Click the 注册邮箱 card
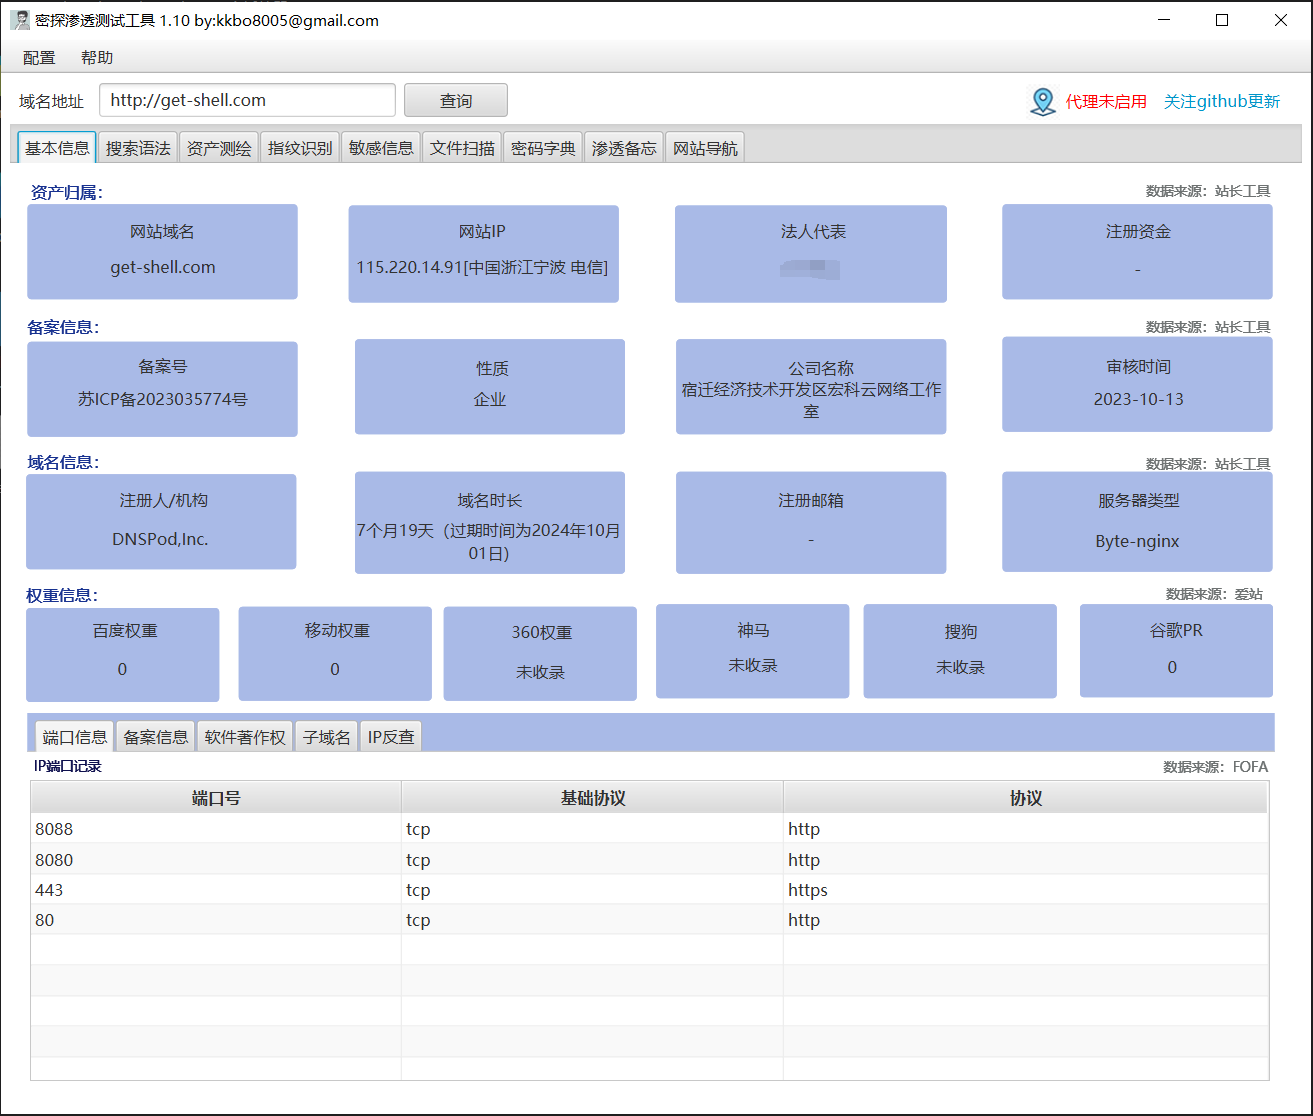The width and height of the screenshot is (1313, 1116). point(811,523)
